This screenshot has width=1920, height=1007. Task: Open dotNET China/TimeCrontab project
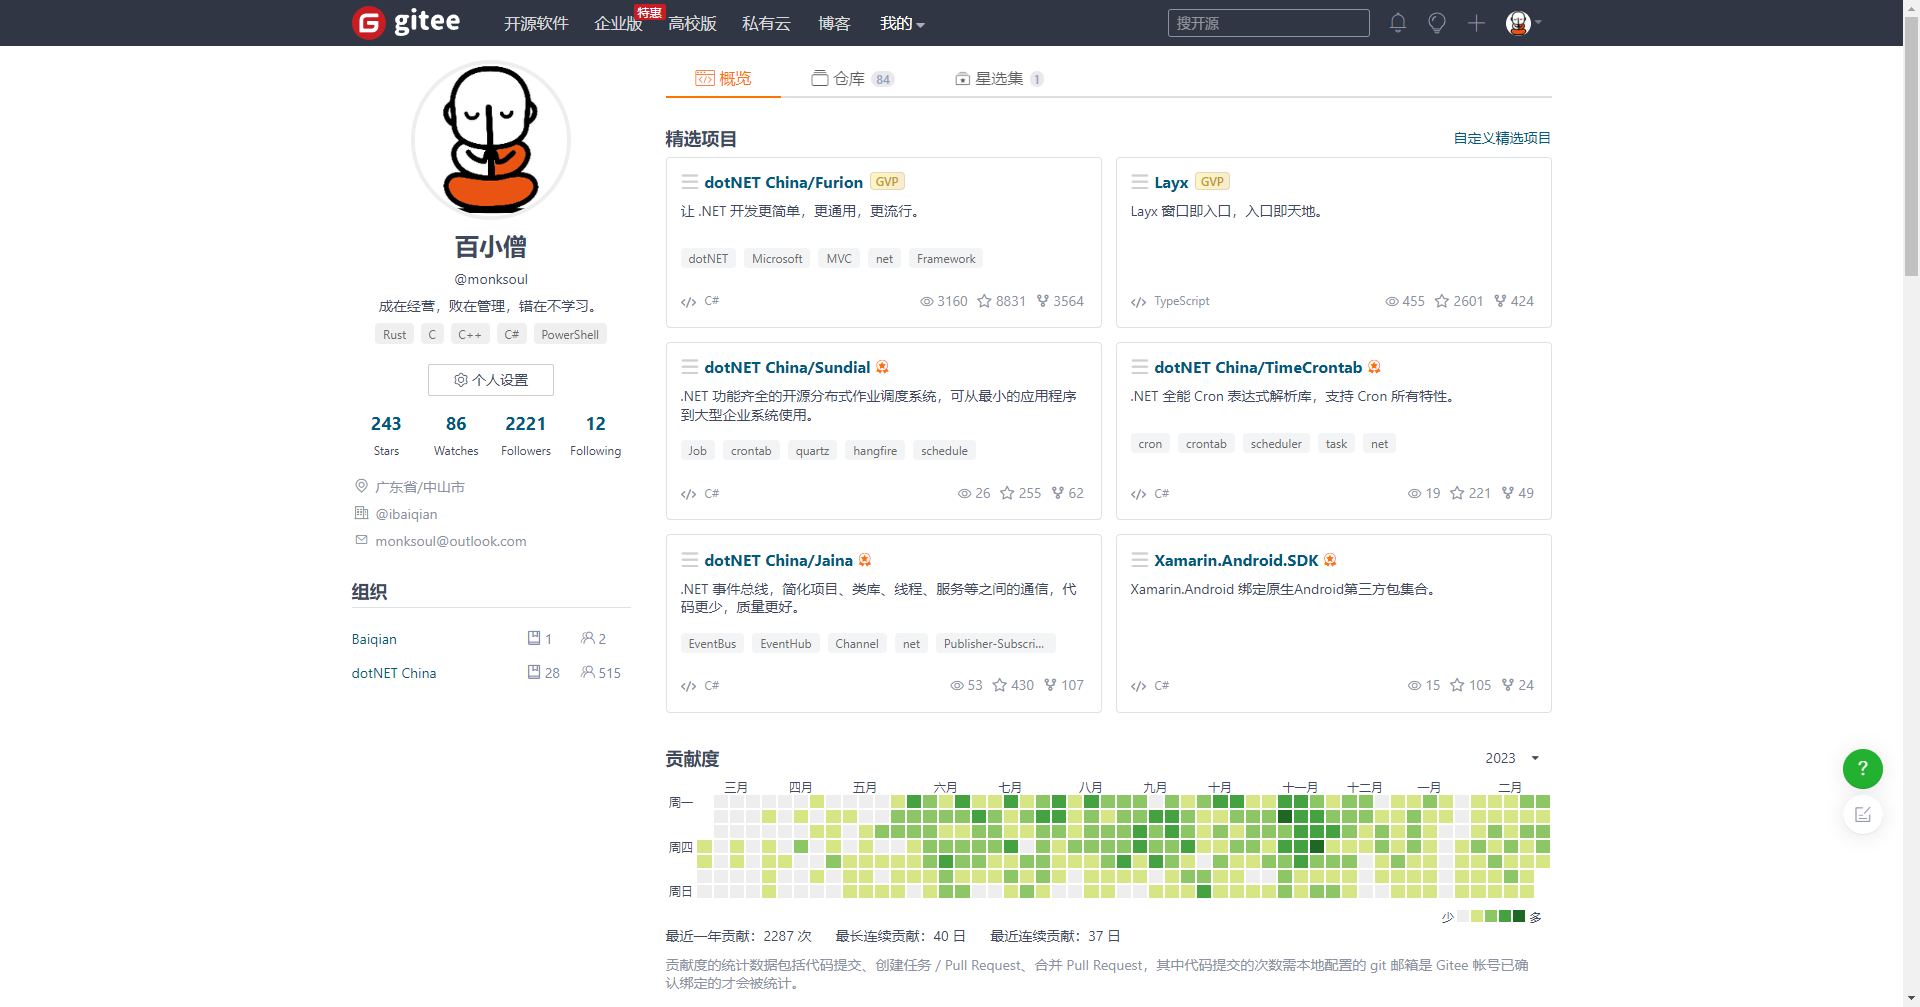tap(1257, 367)
